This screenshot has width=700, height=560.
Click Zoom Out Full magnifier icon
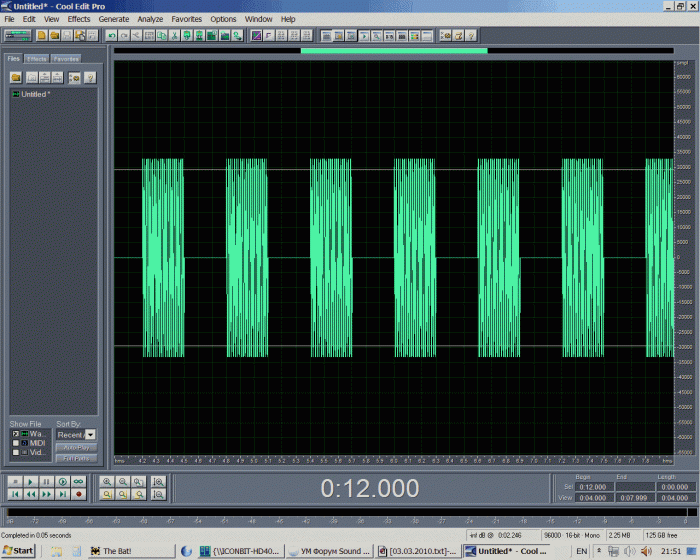[139, 481]
